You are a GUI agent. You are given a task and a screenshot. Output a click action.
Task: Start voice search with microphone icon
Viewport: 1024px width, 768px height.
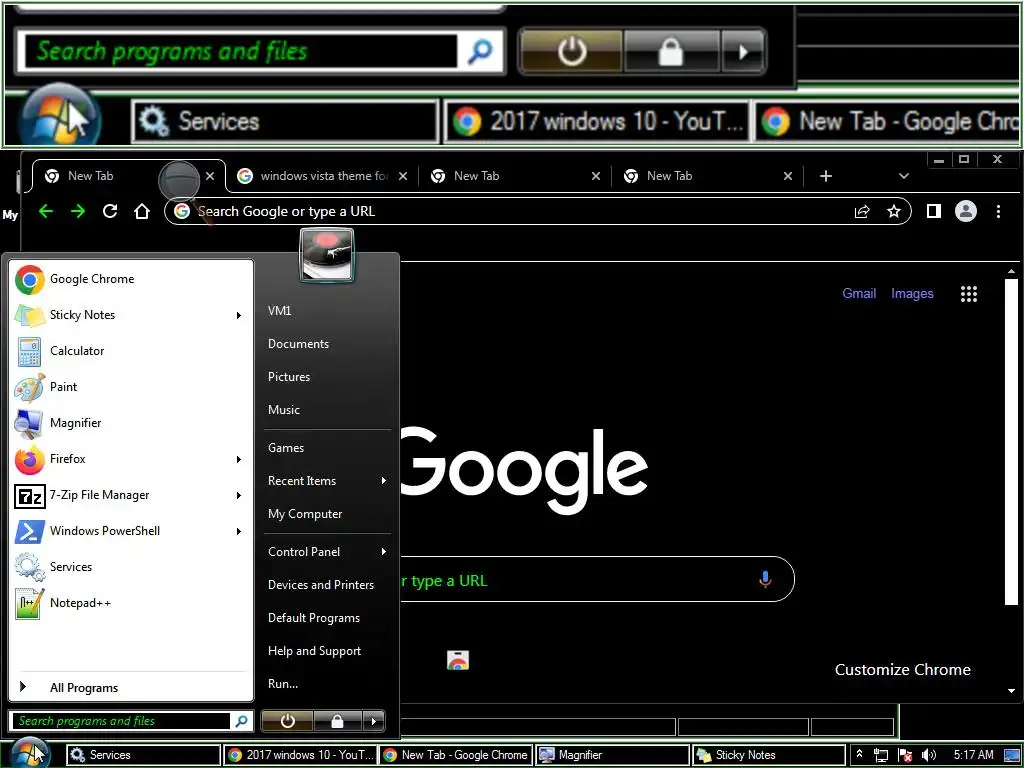coord(765,579)
